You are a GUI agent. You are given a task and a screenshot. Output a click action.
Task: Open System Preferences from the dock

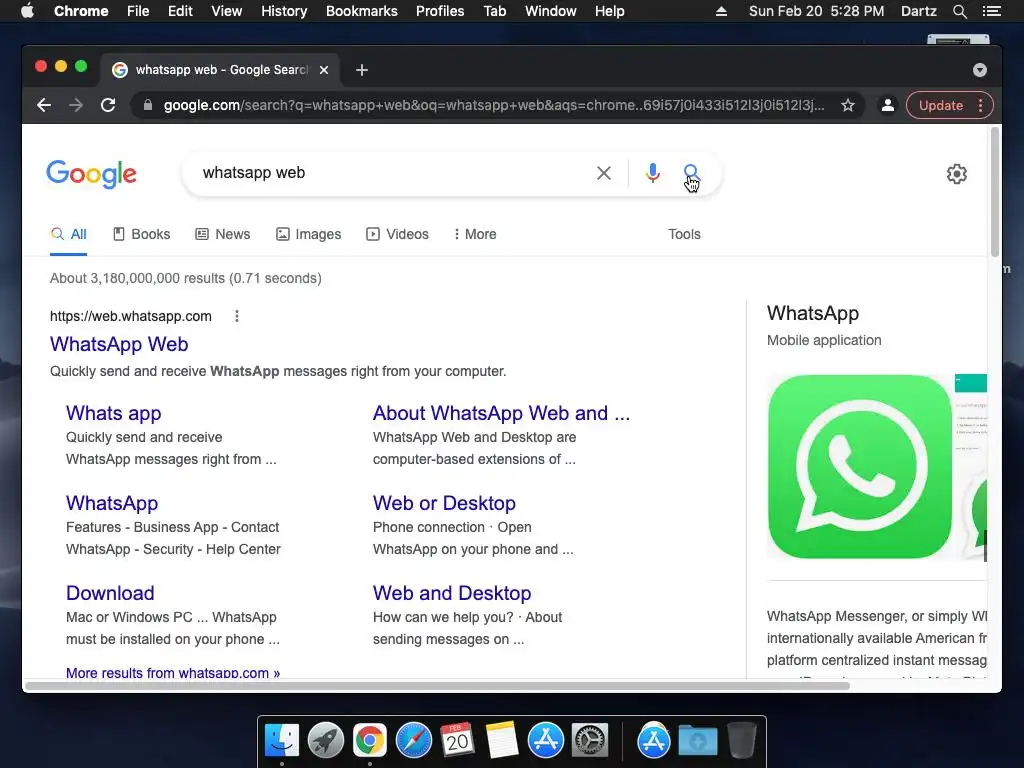coord(590,741)
